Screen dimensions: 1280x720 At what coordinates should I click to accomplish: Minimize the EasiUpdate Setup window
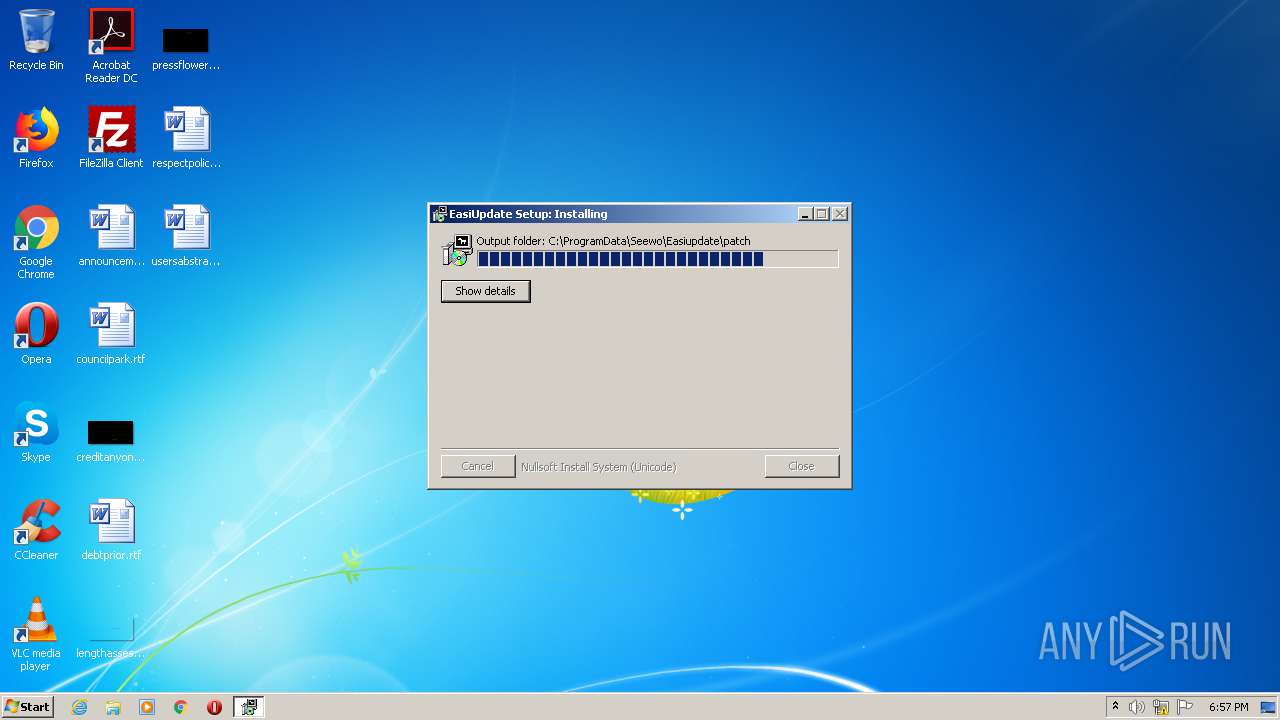click(805, 214)
